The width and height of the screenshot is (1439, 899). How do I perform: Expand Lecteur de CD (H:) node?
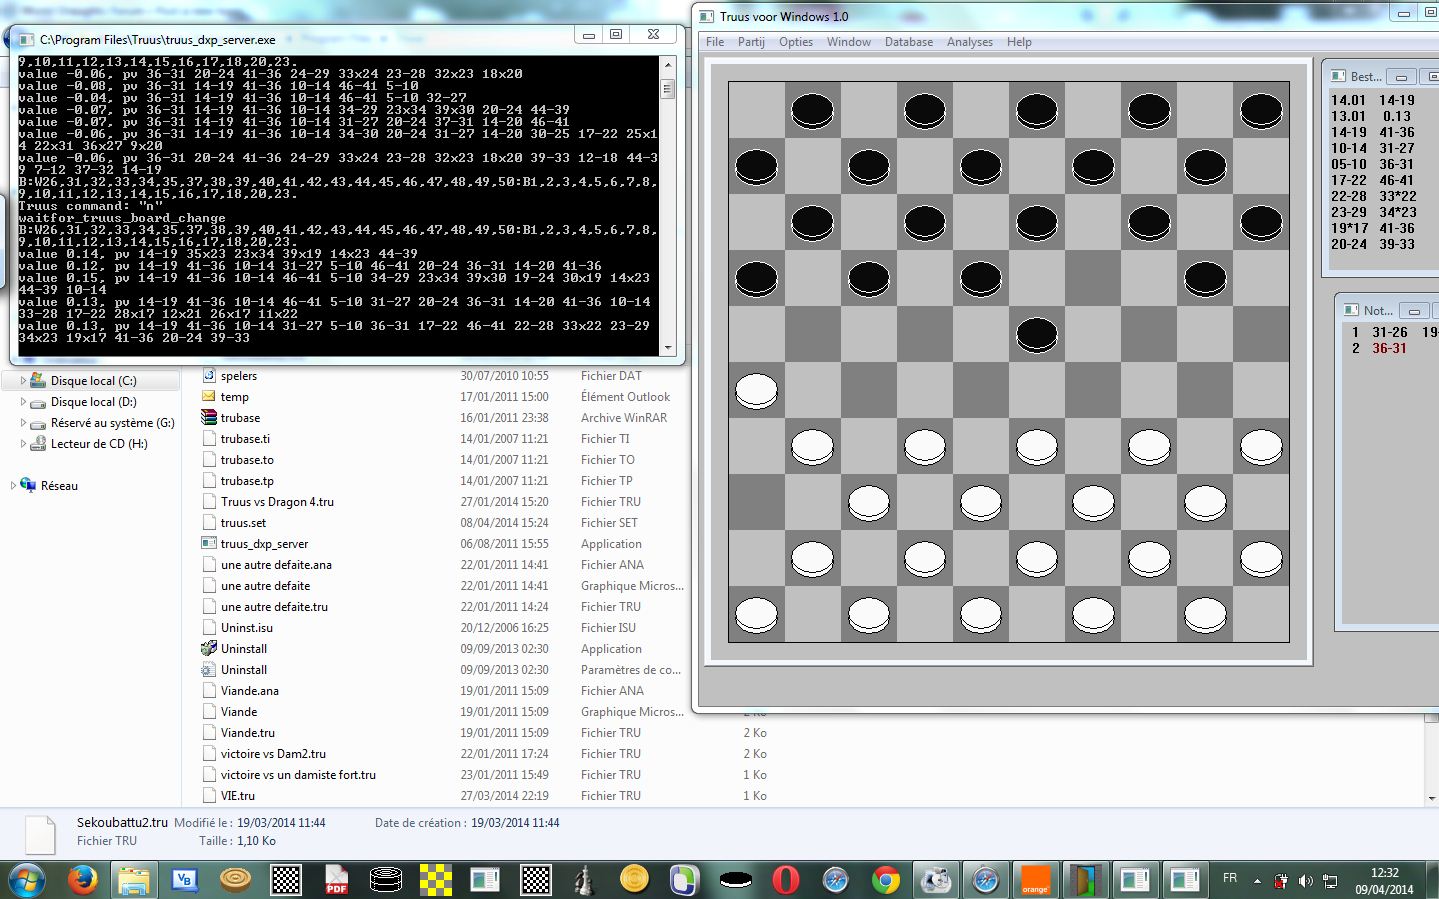23,444
